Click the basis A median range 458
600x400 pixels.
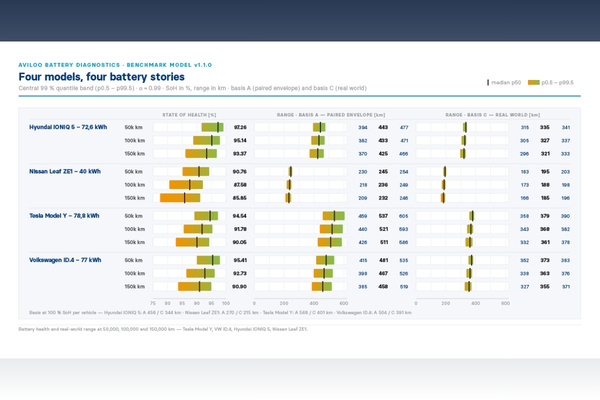coord(383,287)
